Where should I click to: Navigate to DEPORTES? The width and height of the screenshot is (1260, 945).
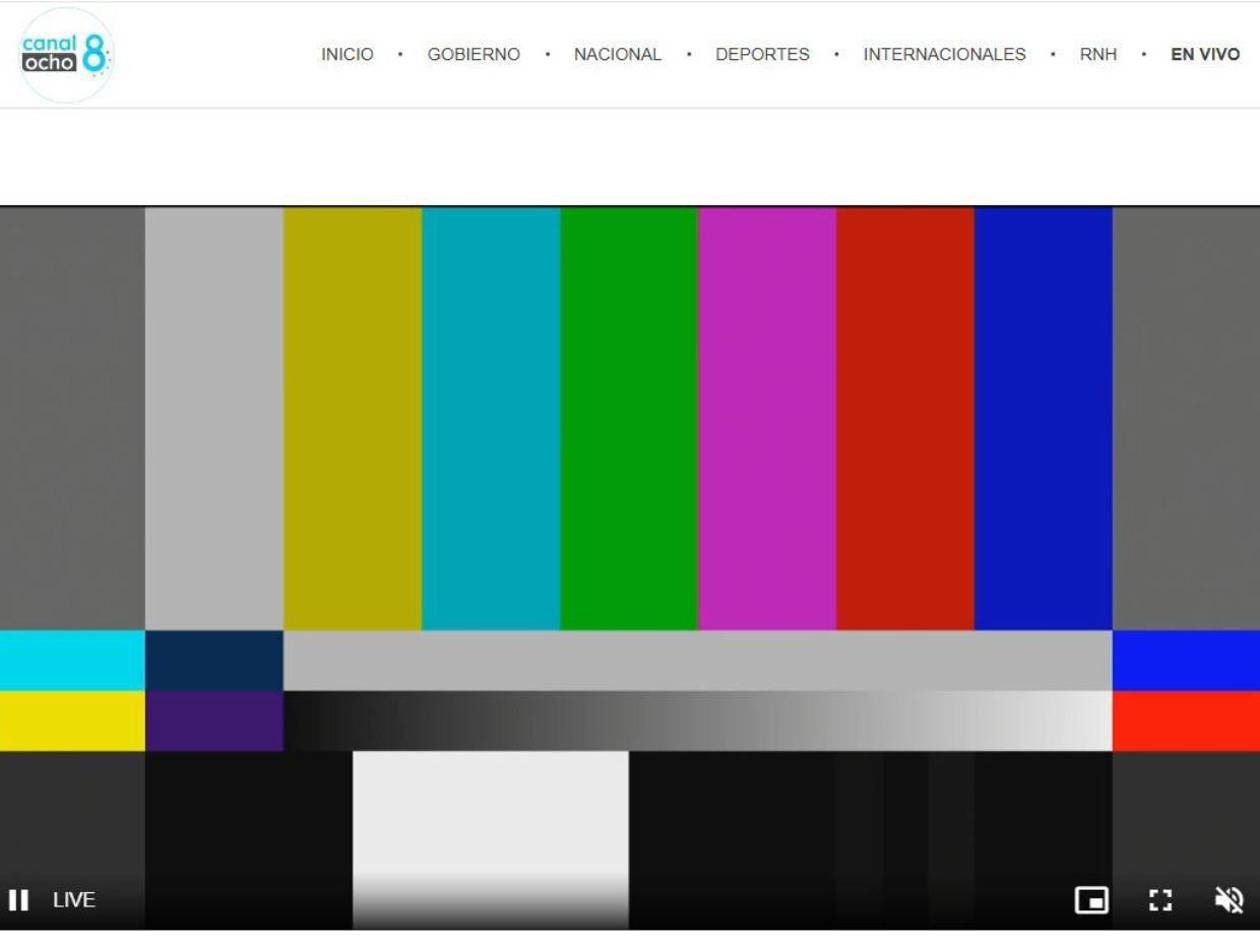point(762,55)
